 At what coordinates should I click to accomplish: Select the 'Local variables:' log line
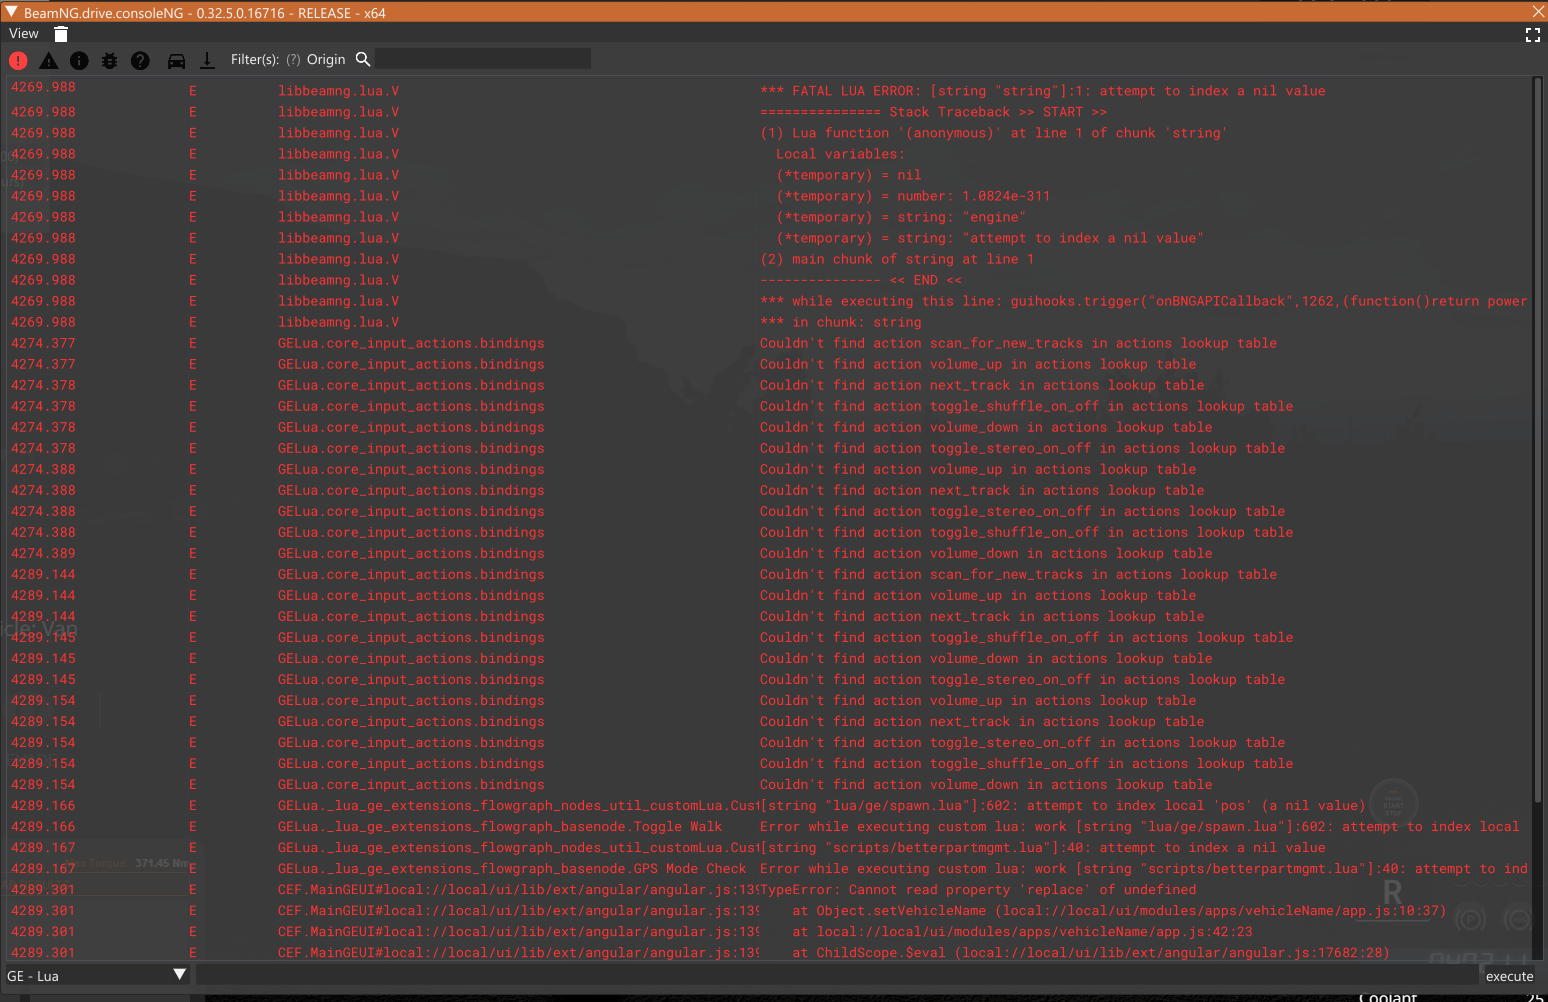tap(840, 154)
